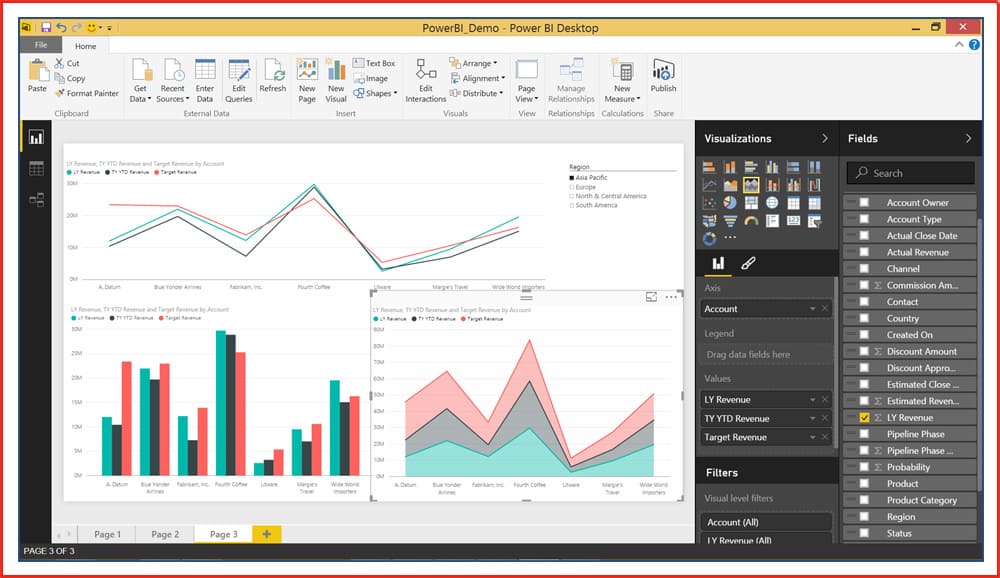1000x578 pixels.
Task: Check the Account Owner field
Action: [864, 203]
